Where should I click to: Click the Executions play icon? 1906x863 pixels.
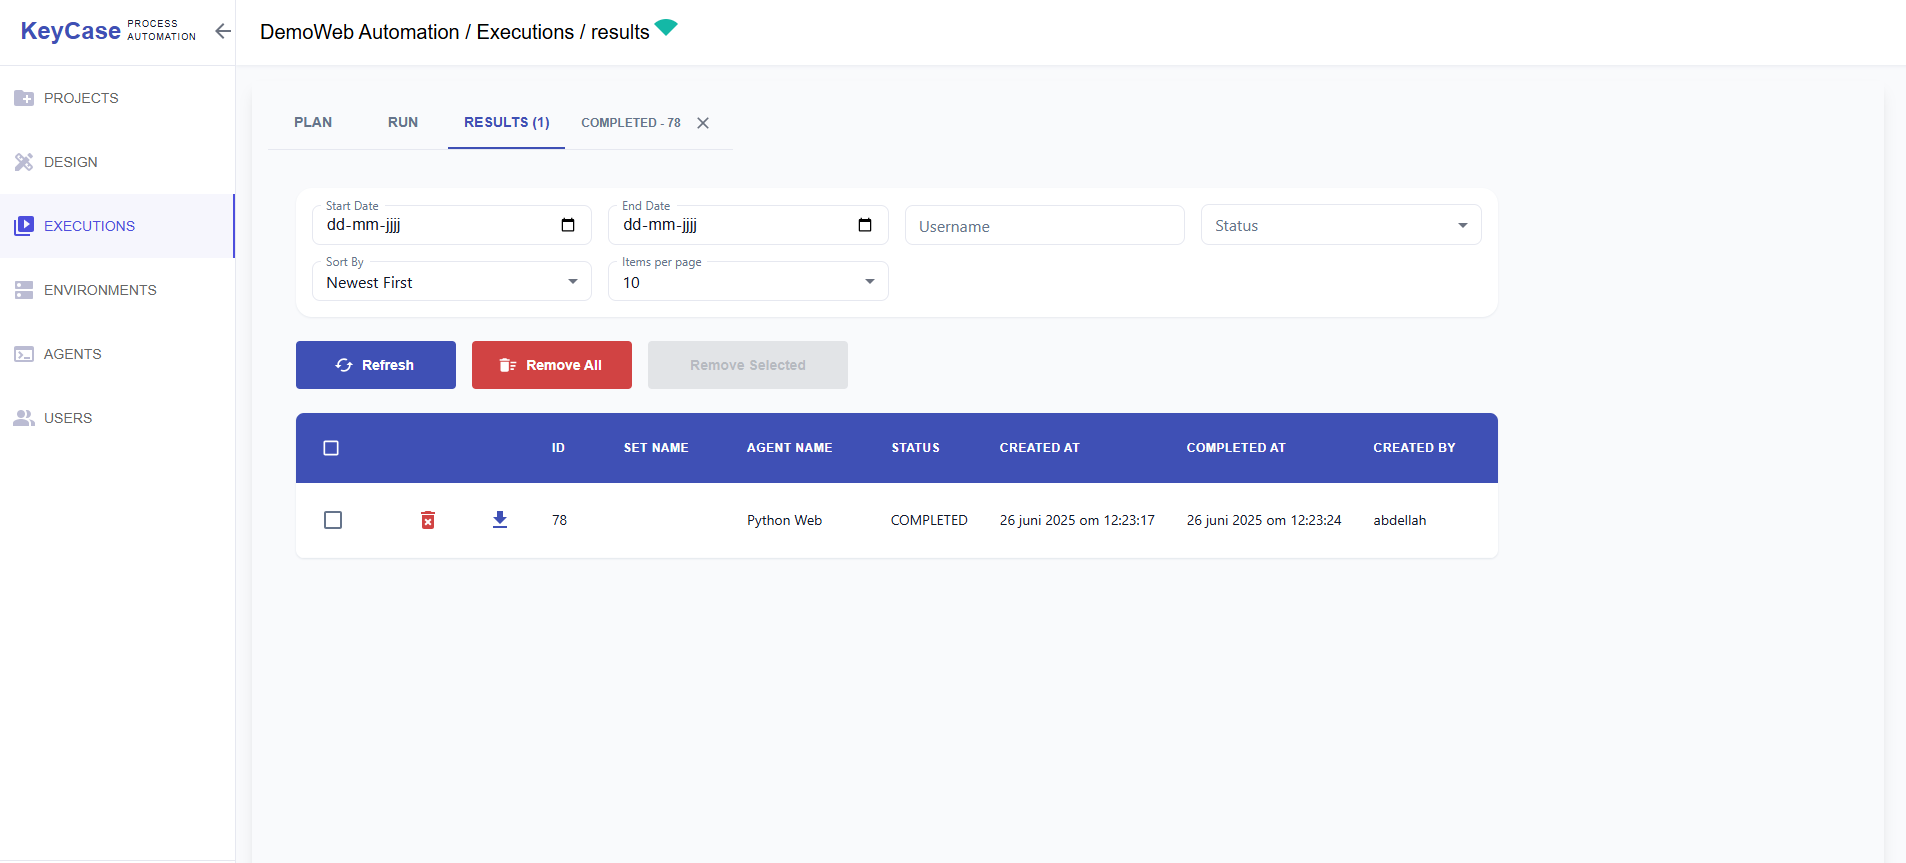click(24, 226)
